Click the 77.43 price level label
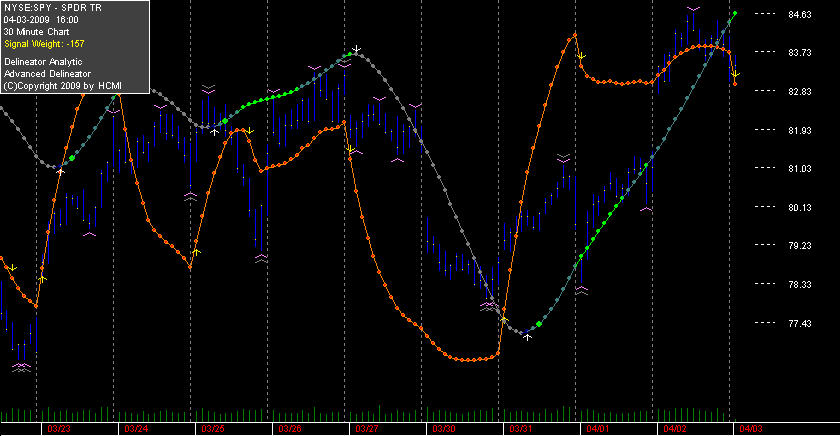The width and height of the screenshot is (840, 436). point(800,324)
